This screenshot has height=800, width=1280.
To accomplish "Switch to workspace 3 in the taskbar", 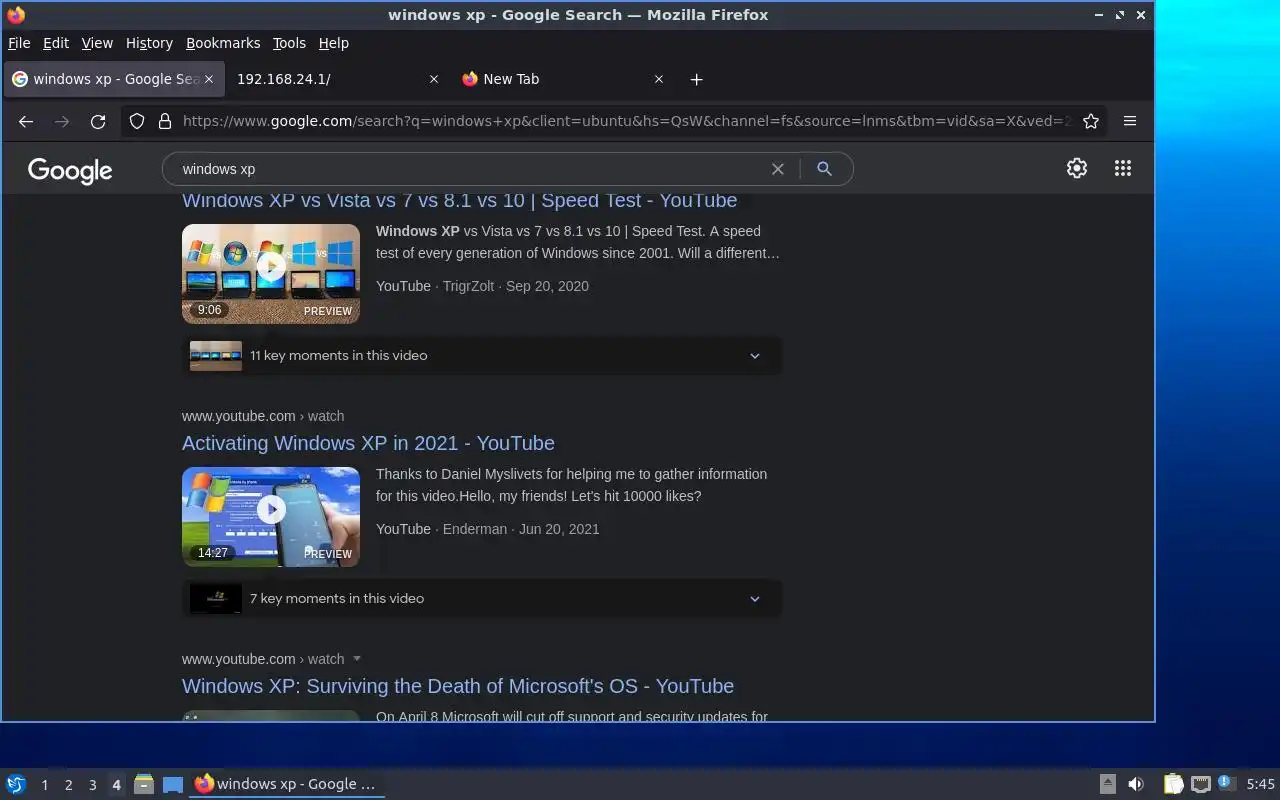I will (x=93, y=785).
